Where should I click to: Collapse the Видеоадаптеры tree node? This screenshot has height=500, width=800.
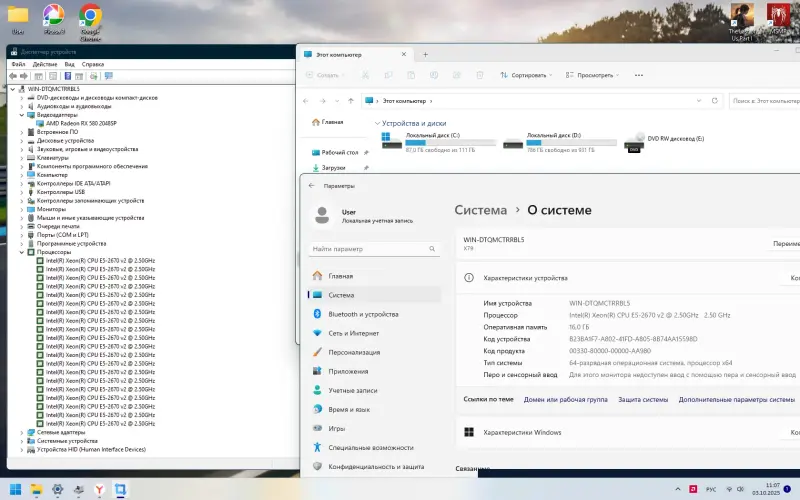(x=22, y=115)
